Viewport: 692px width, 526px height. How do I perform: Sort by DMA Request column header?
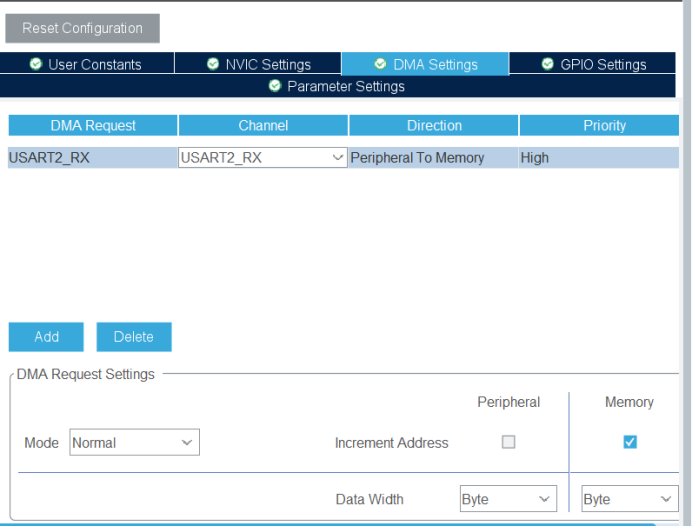click(93, 125)
